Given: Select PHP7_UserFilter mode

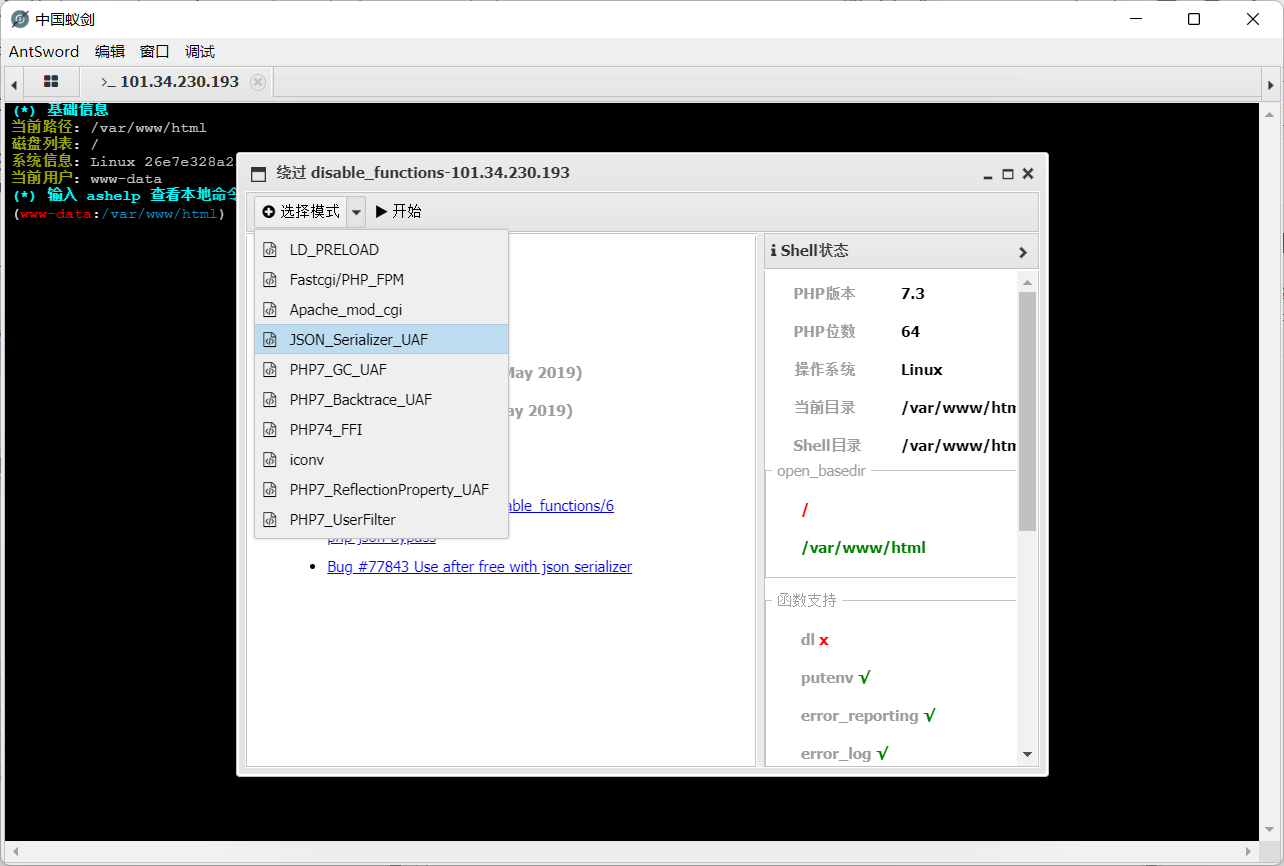Looking at the screenshot, I should pos(381,520).
